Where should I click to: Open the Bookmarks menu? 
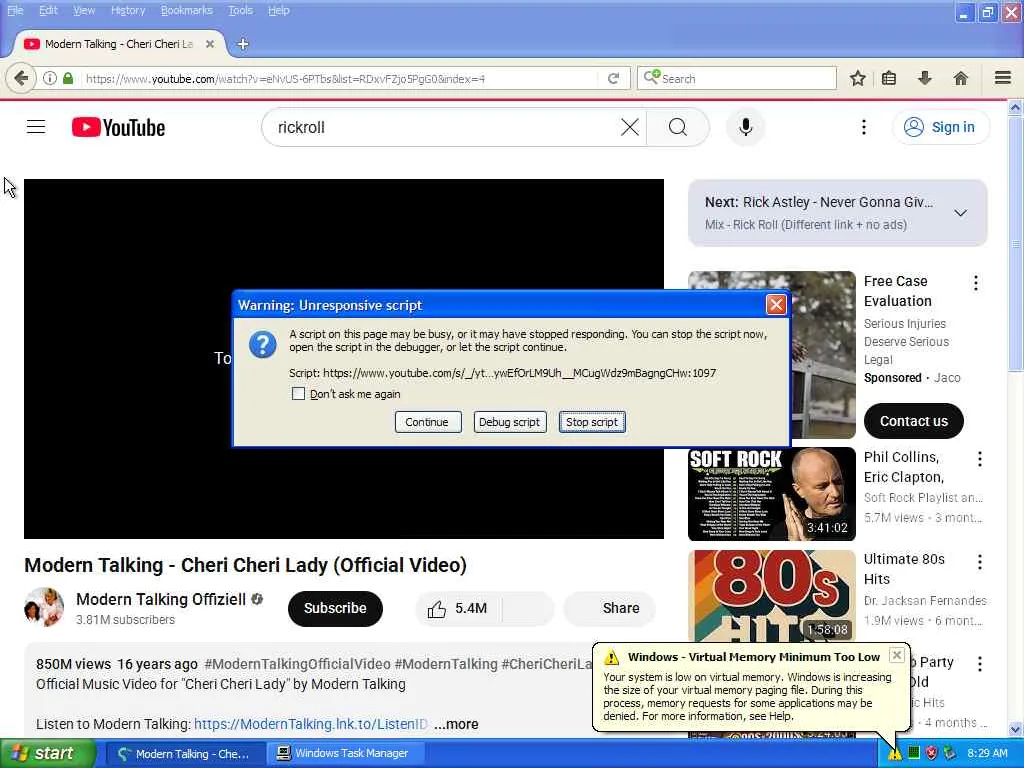pyautogui.click(x=187, y=10)
